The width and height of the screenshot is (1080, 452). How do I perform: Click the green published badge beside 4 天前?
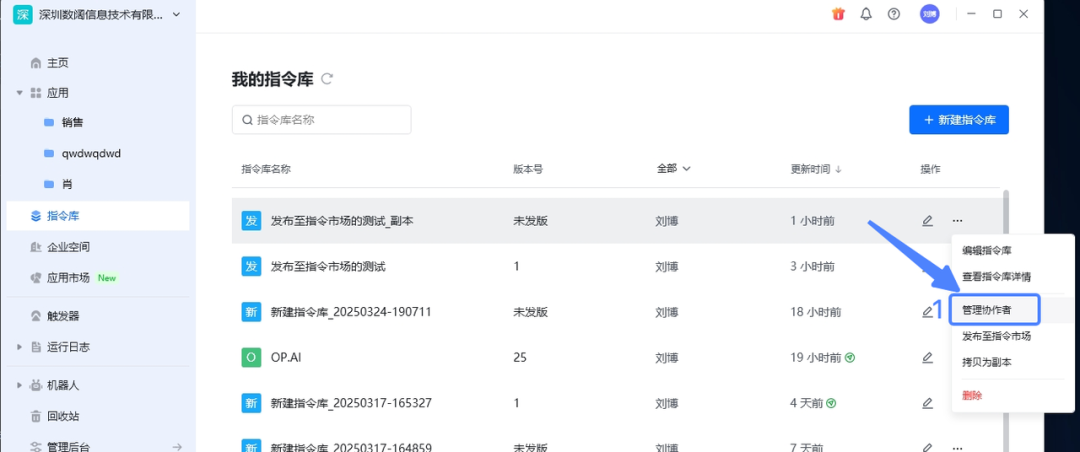point(831,403)
